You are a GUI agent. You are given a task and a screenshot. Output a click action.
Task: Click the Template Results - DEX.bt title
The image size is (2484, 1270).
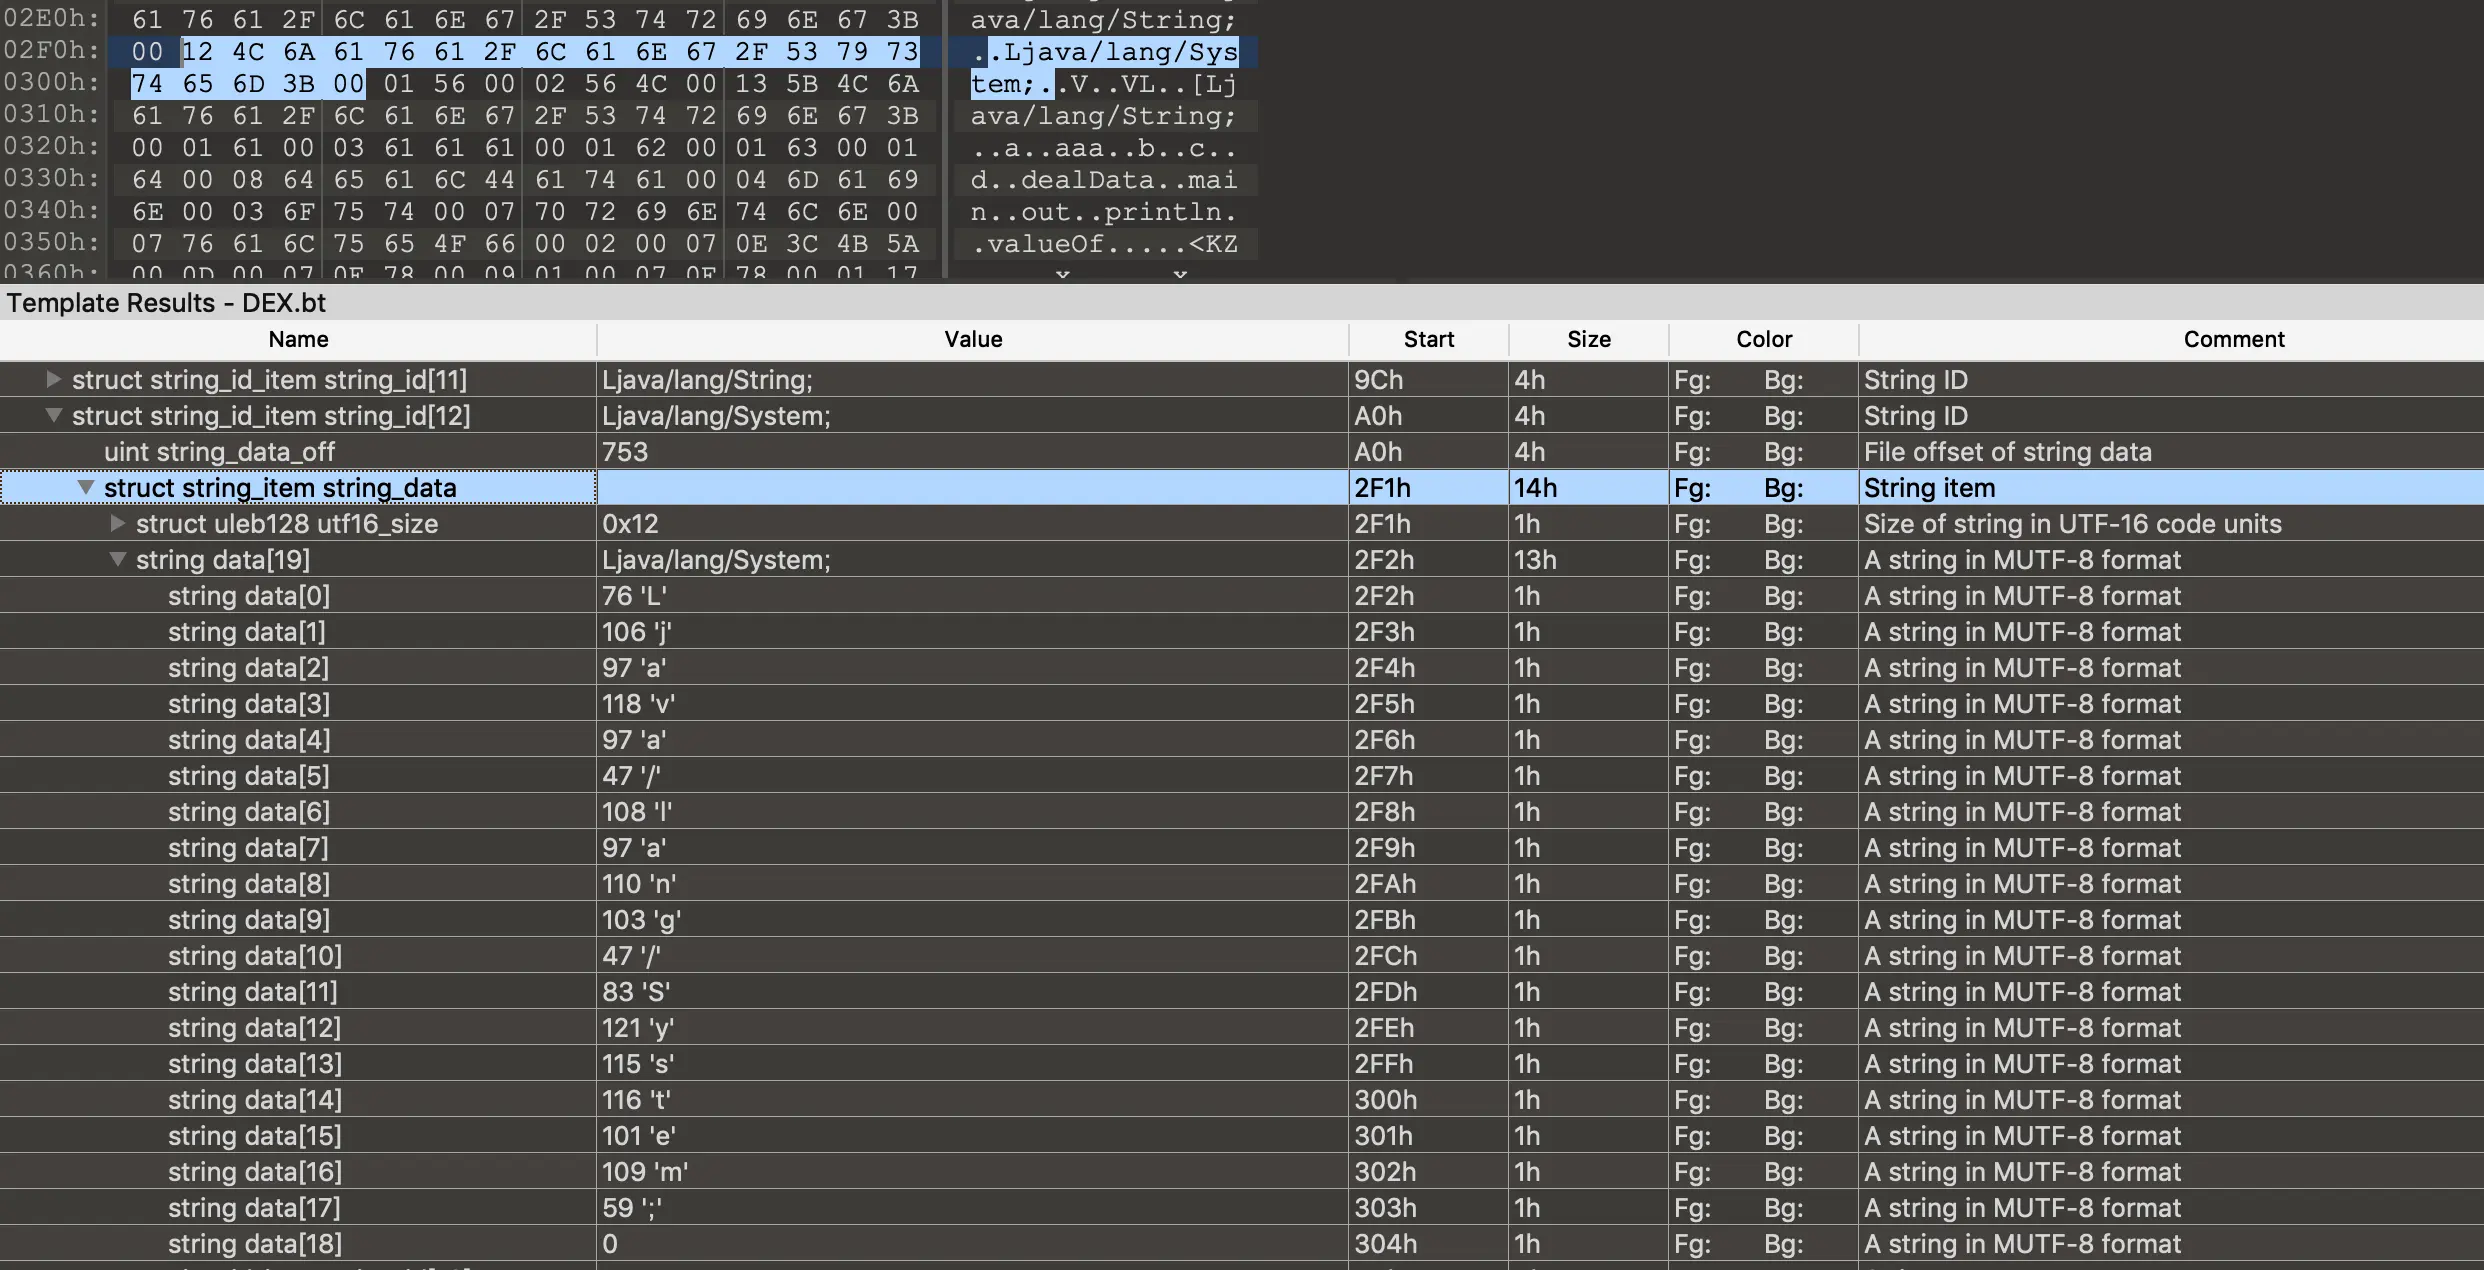point(166,303)
